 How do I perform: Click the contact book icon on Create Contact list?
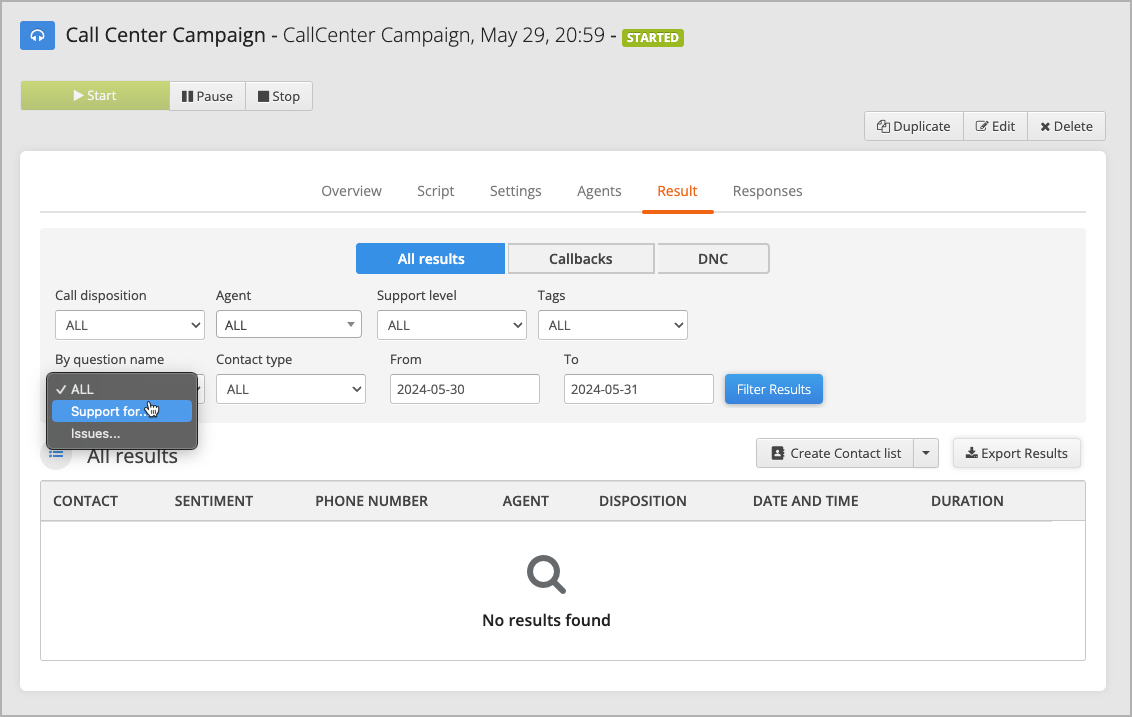click(776, 452)
